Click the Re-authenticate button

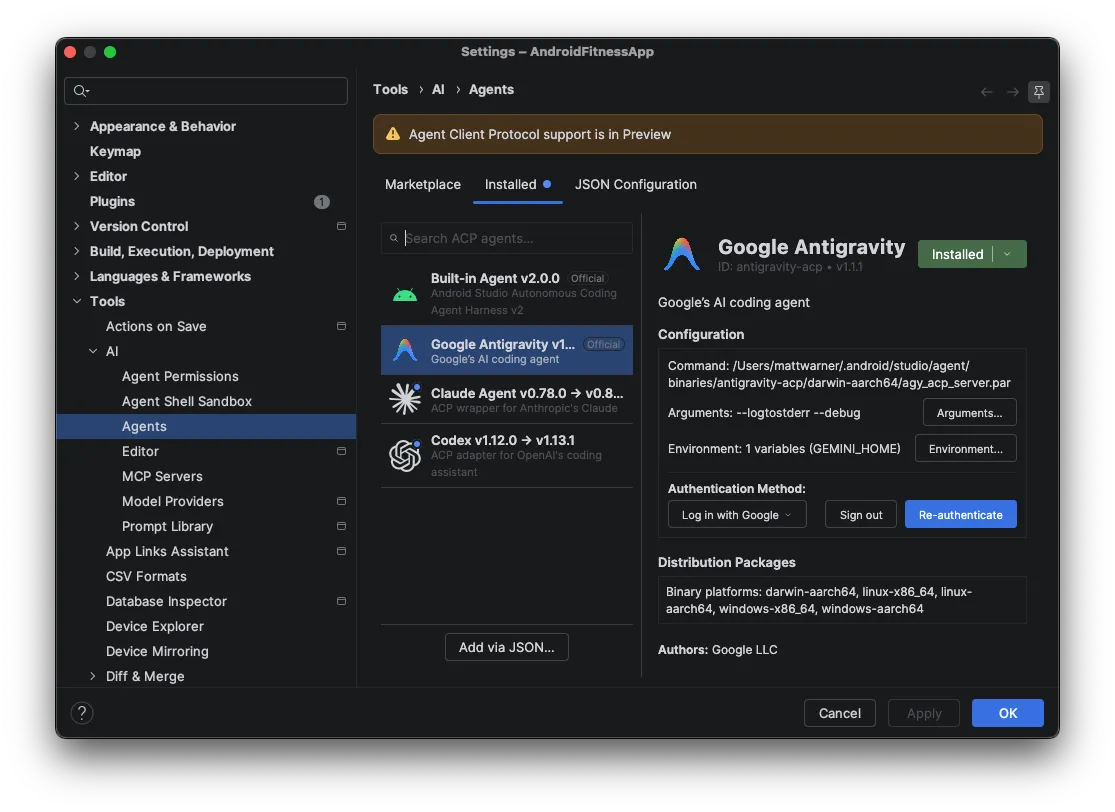click(x=960, y=515)
